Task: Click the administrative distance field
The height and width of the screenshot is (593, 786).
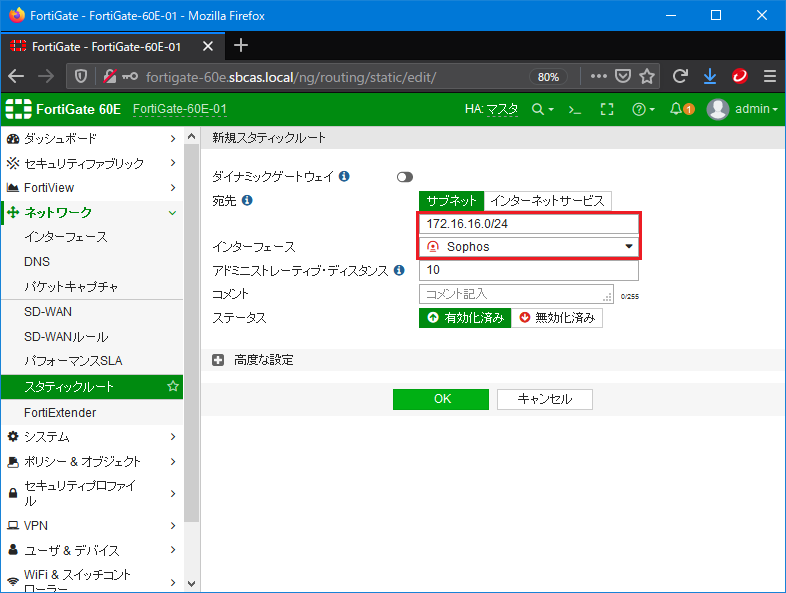Action: [529, 270]
